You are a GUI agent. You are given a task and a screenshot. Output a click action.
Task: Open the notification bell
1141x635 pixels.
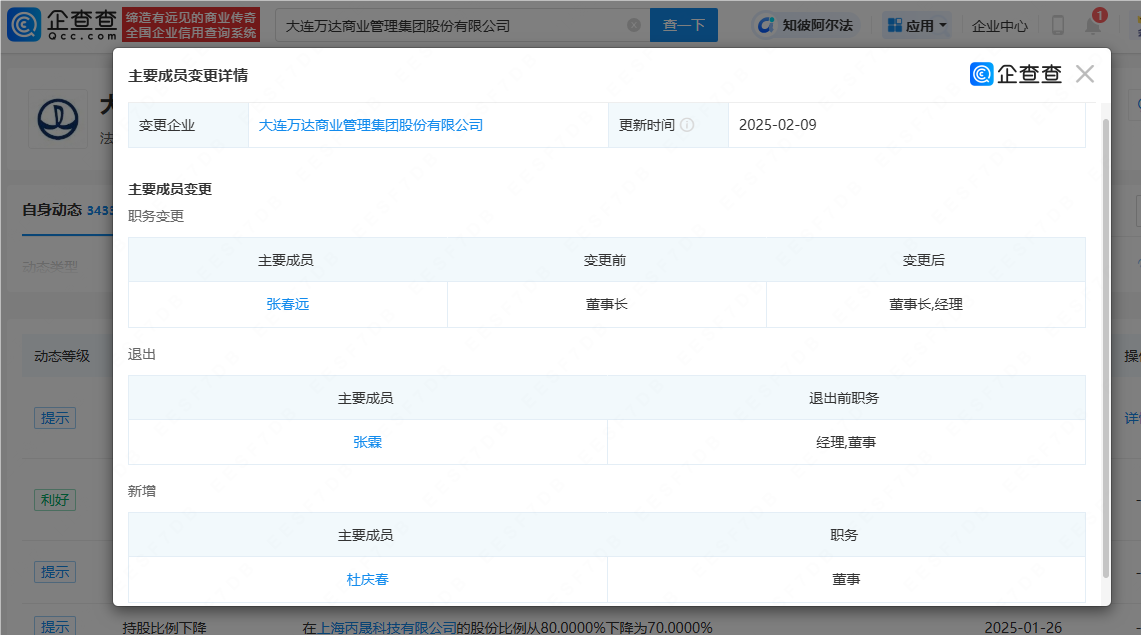coord(1093,25)
